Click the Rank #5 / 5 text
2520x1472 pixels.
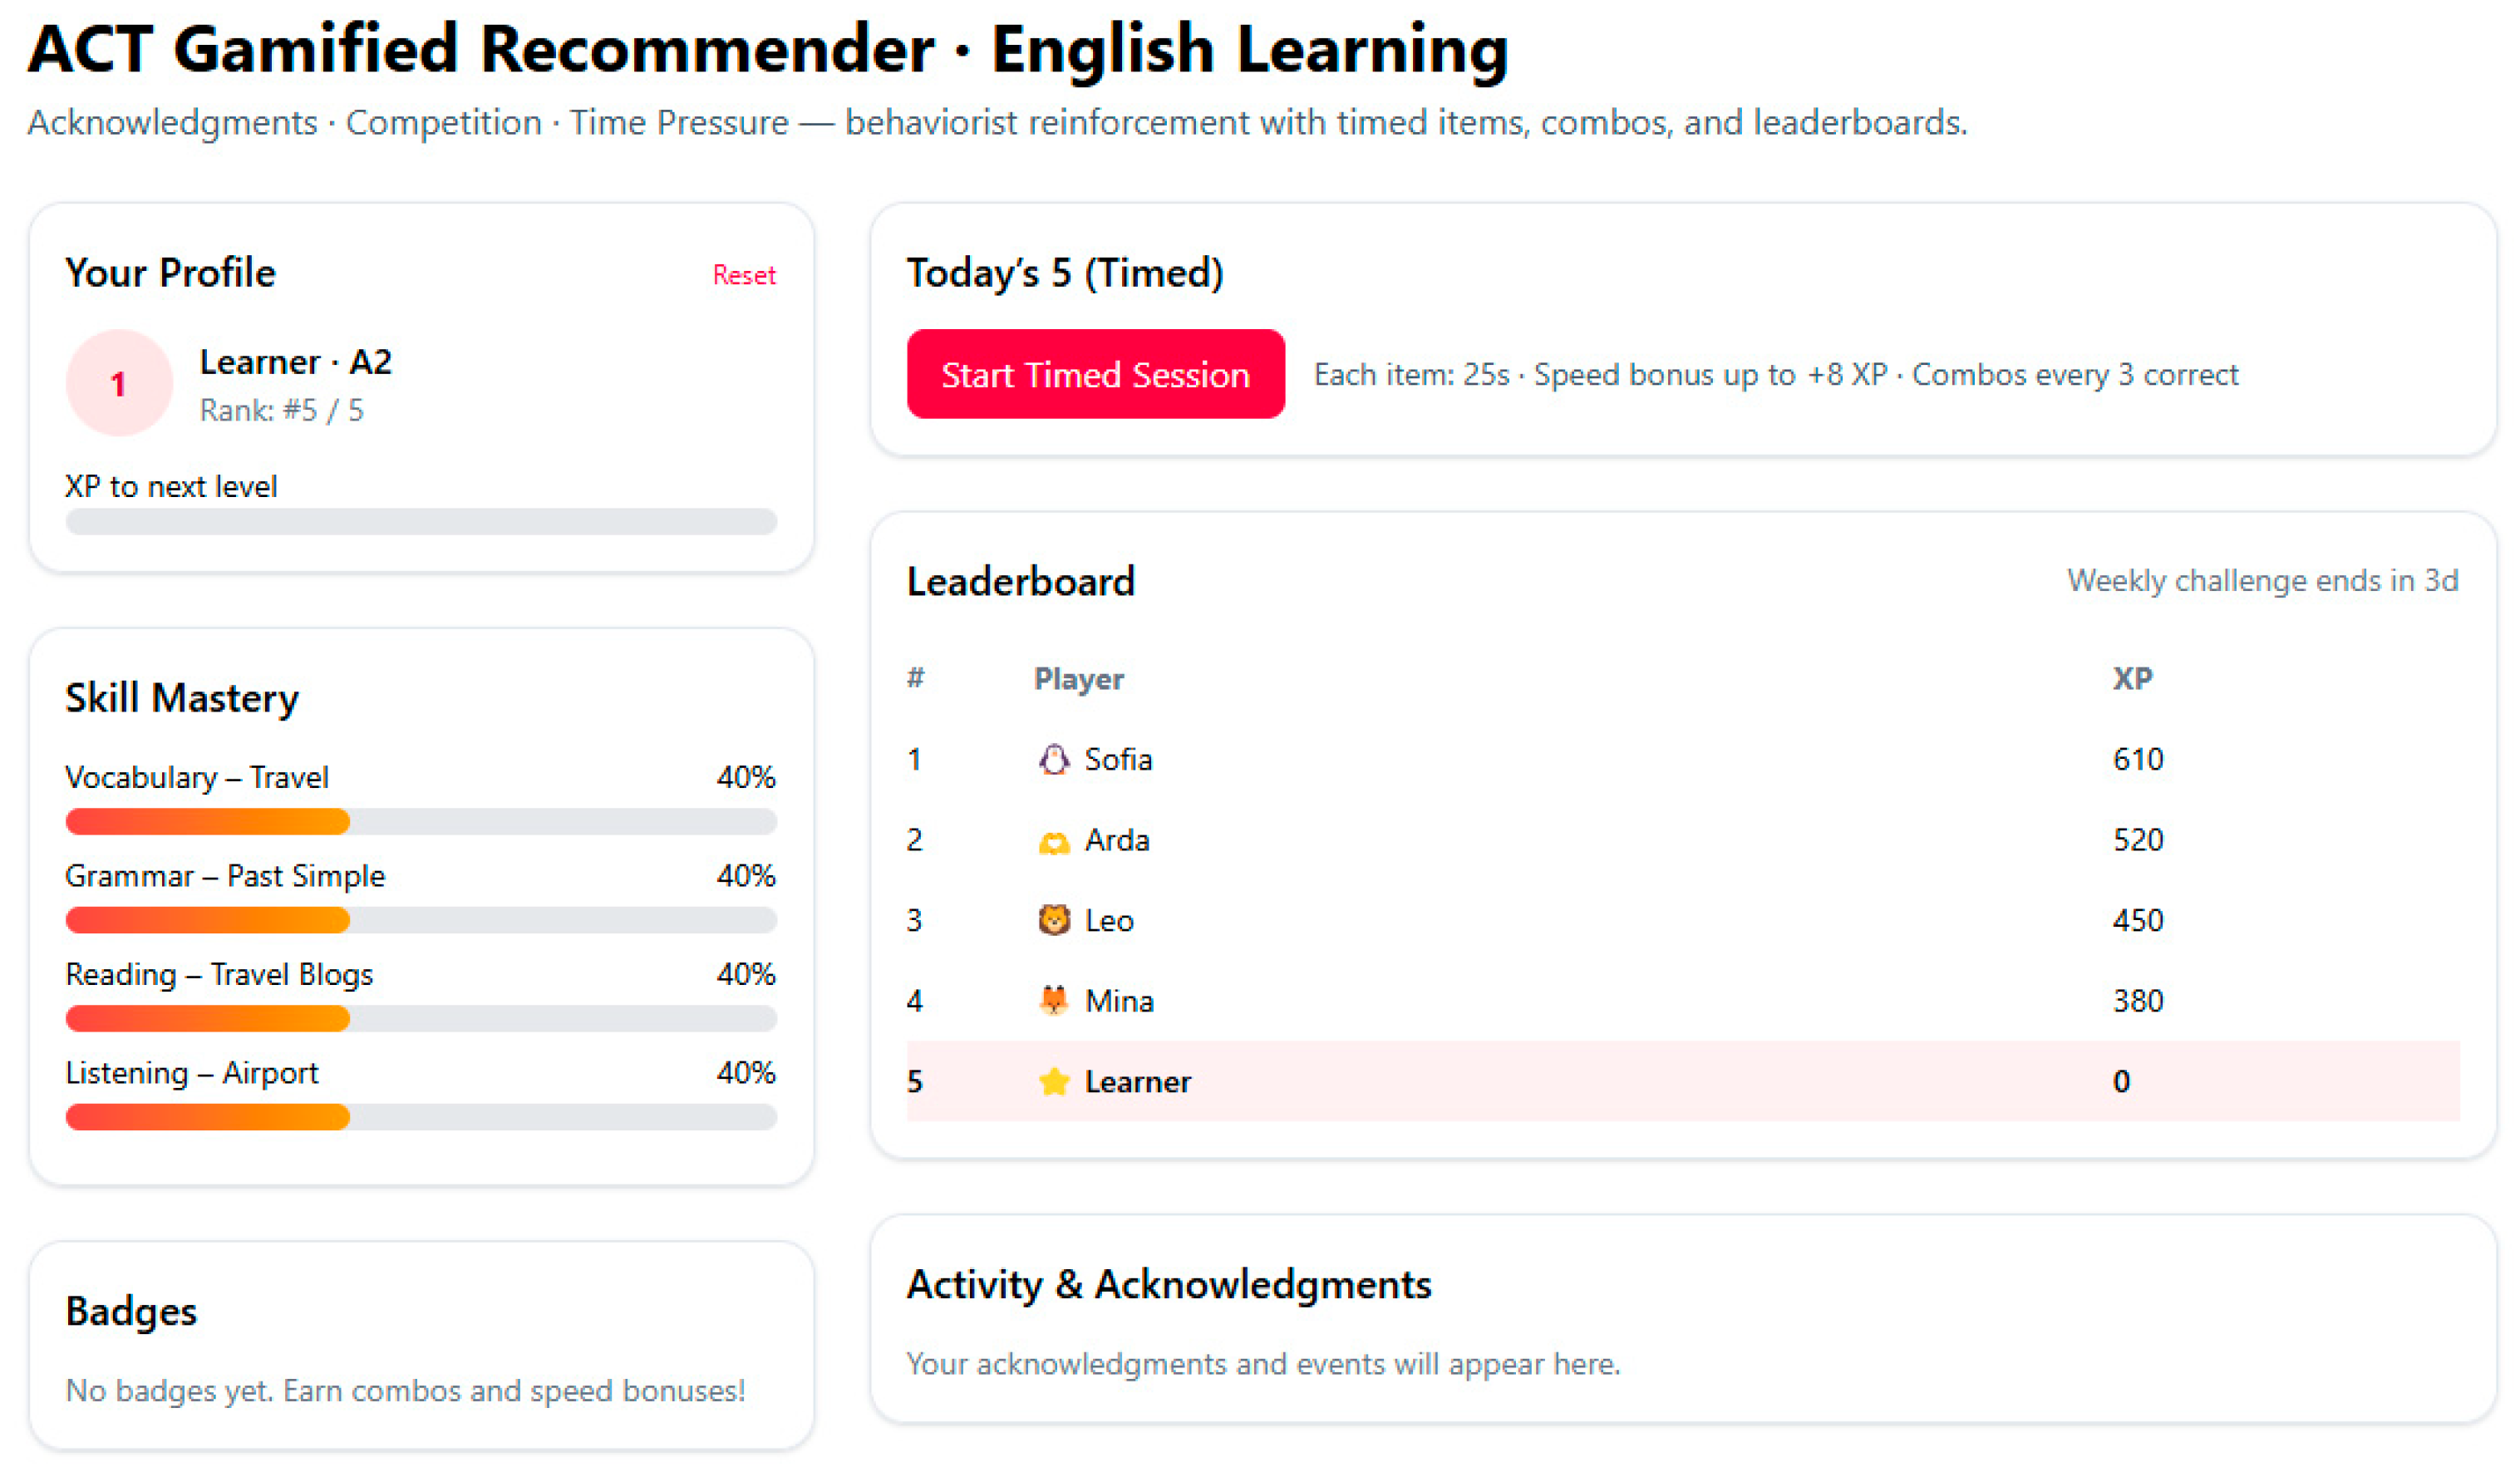pyautogui.click(x=282, y=410)
